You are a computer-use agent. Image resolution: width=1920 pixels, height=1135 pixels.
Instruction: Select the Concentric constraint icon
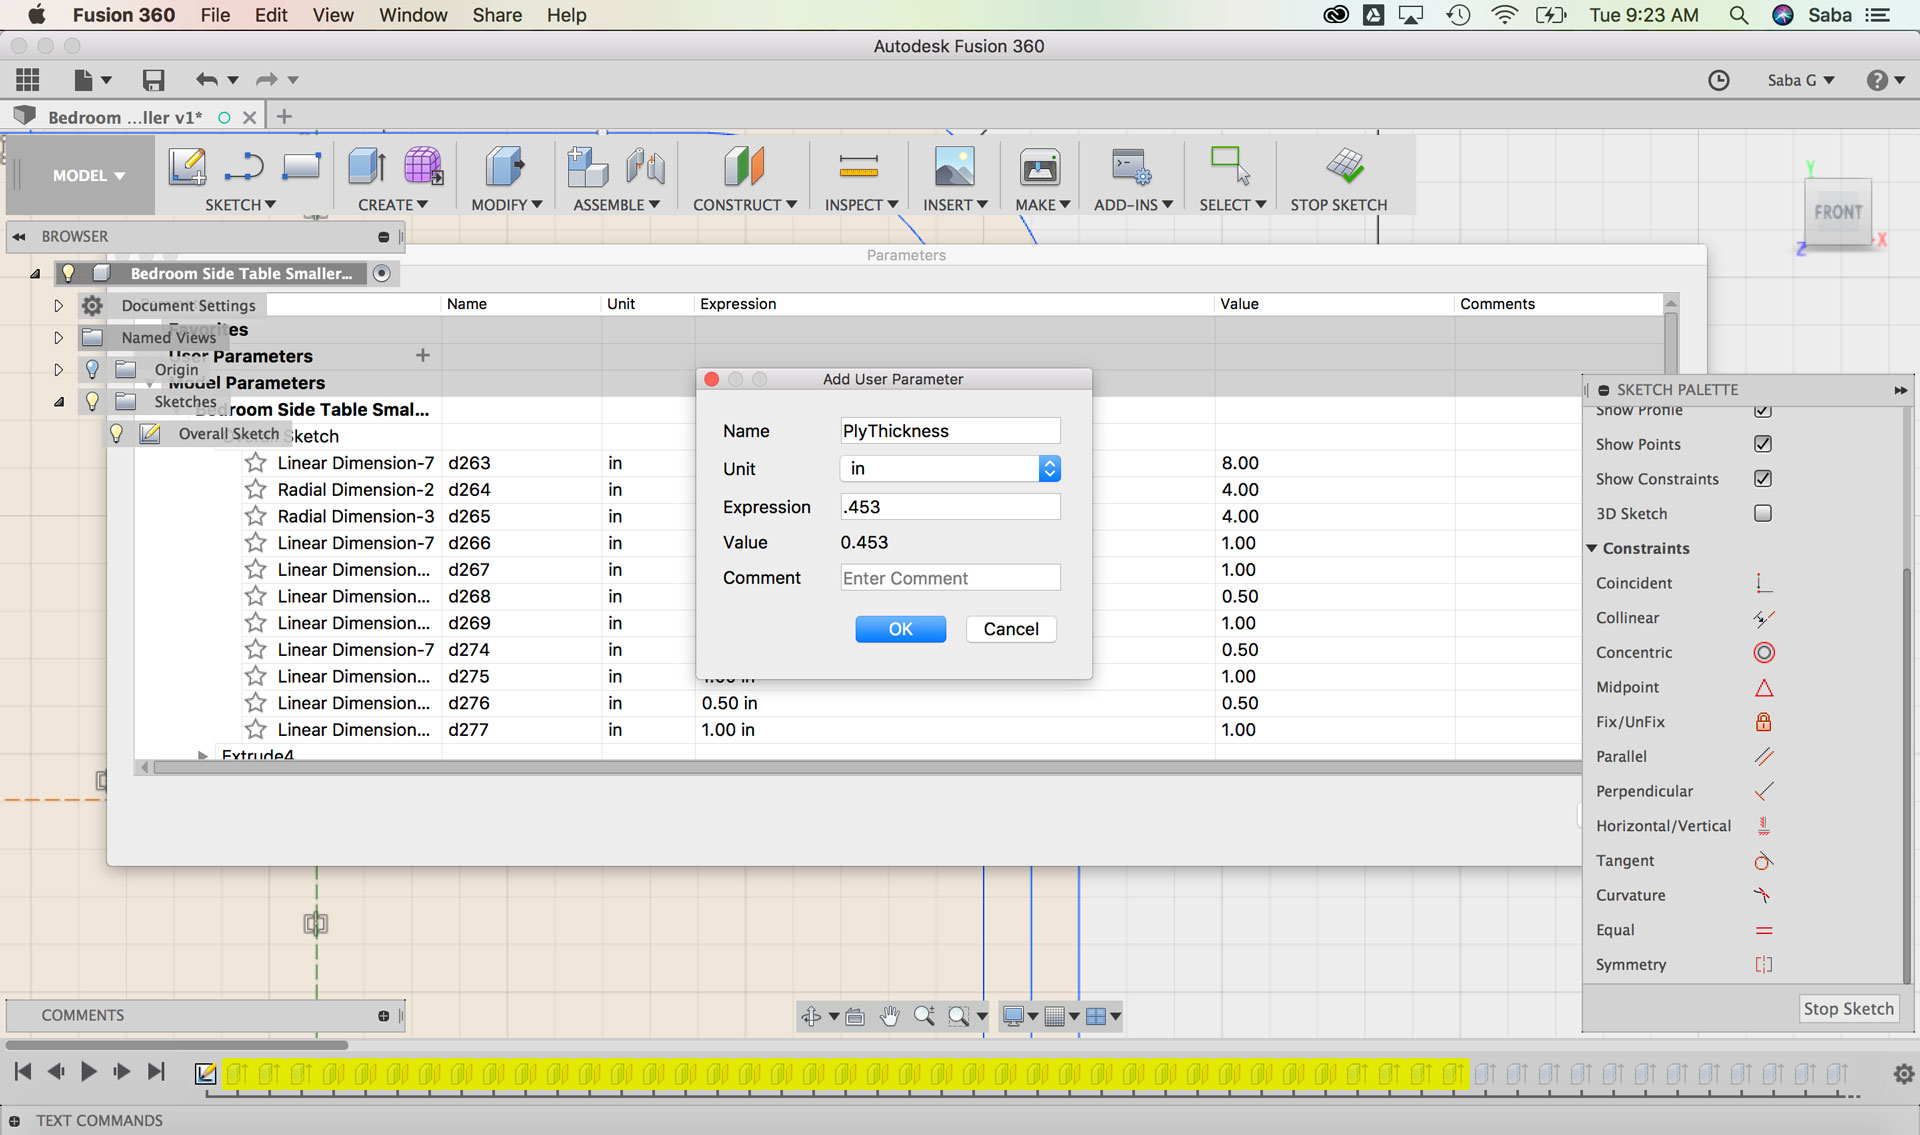[1763, 653]
